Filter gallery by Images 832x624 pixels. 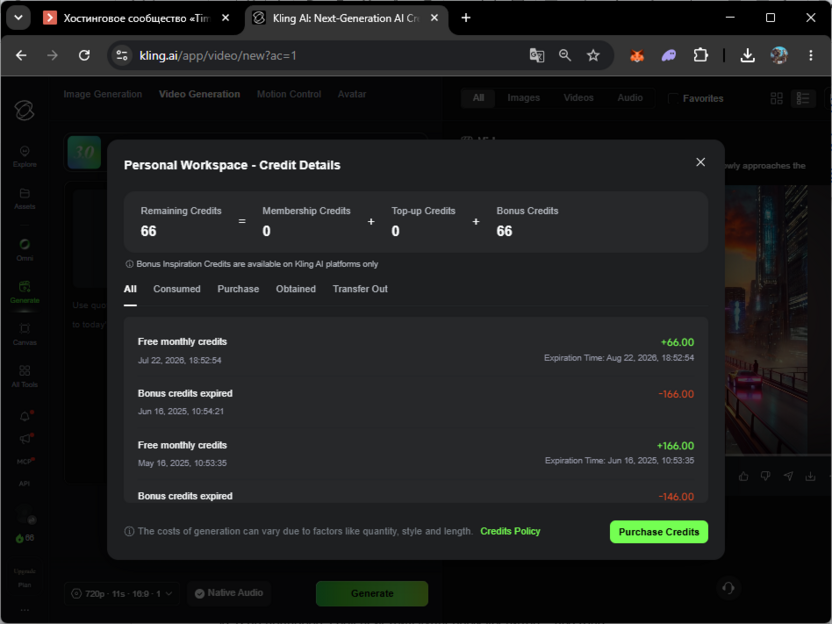(523, 98)
